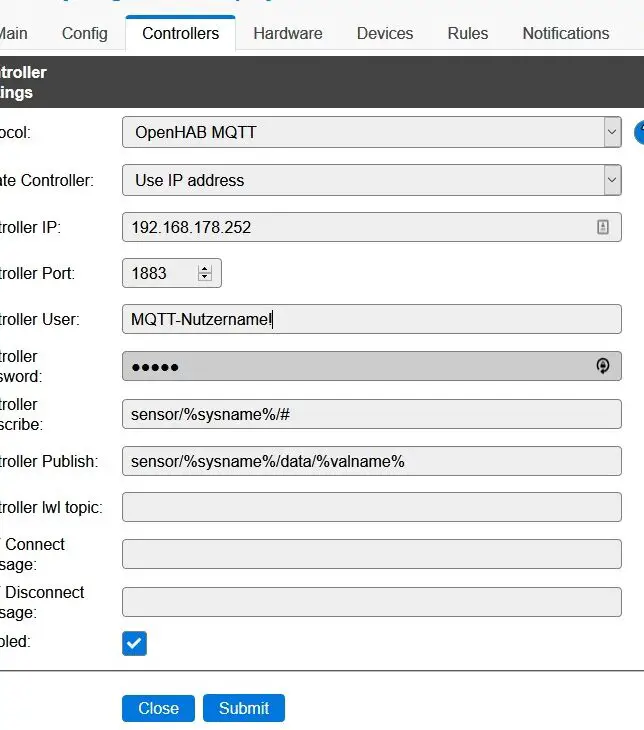
Task: Edit the Controller Publish topic field
Action: 372,461
